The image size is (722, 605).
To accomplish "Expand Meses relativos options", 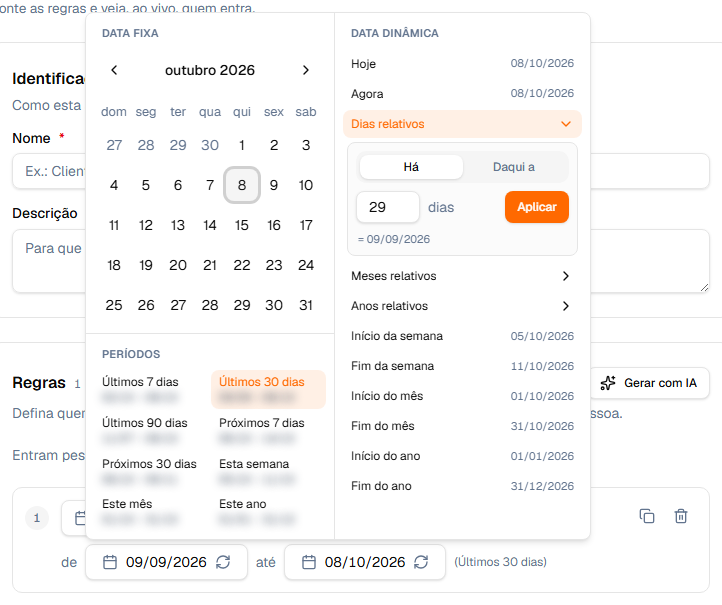I will (462, 276).
